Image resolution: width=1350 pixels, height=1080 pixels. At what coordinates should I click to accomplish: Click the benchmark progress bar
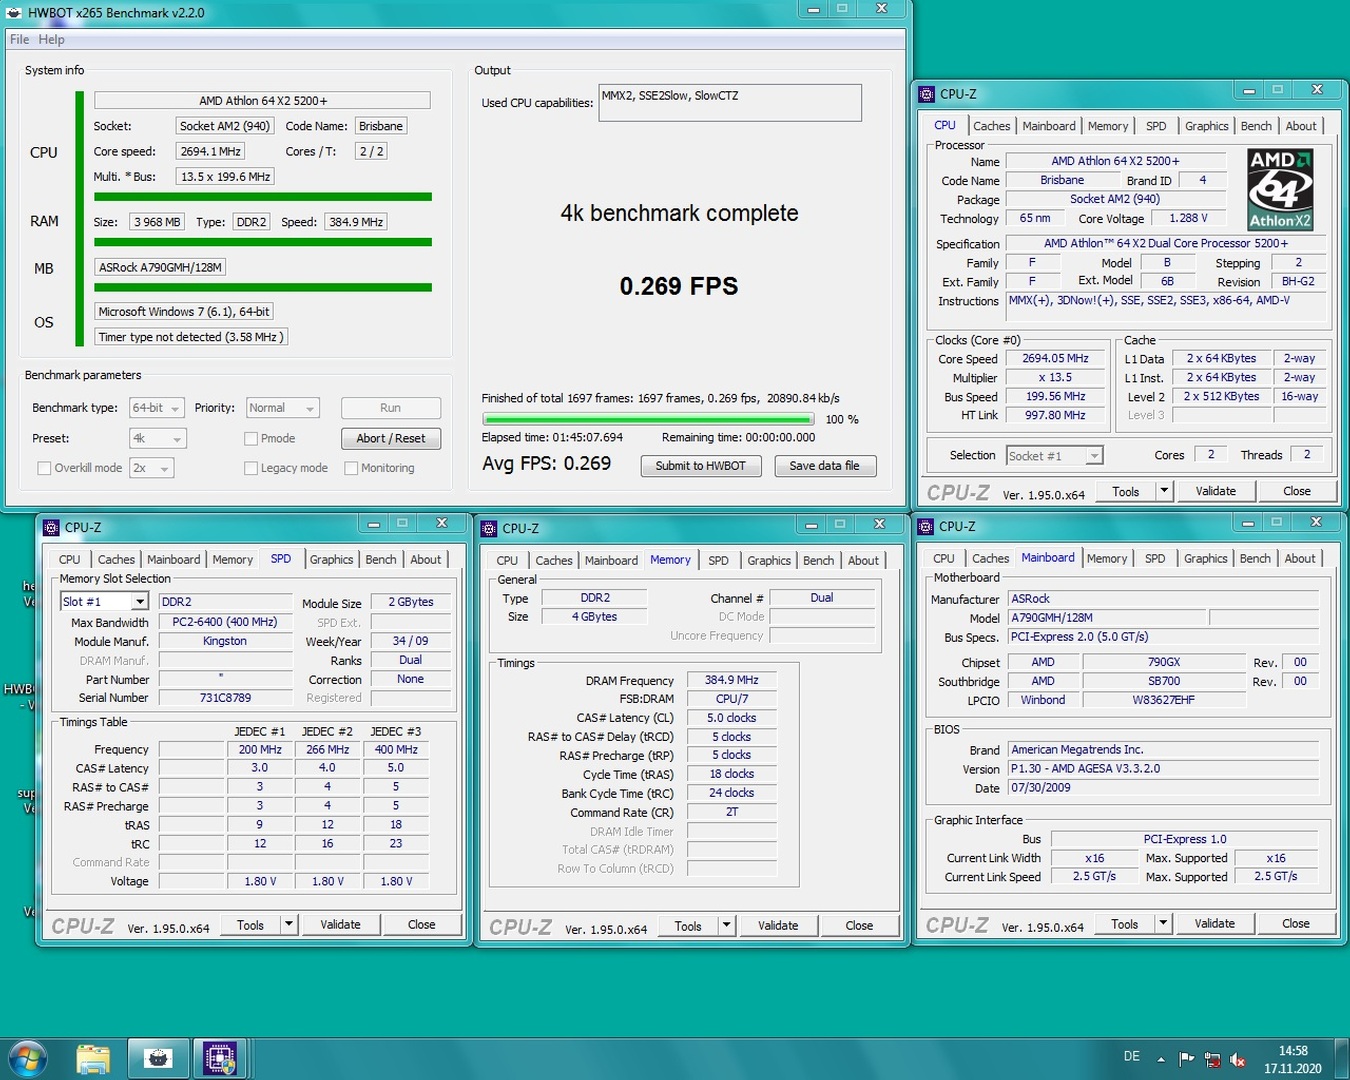(x=648, y=419)
